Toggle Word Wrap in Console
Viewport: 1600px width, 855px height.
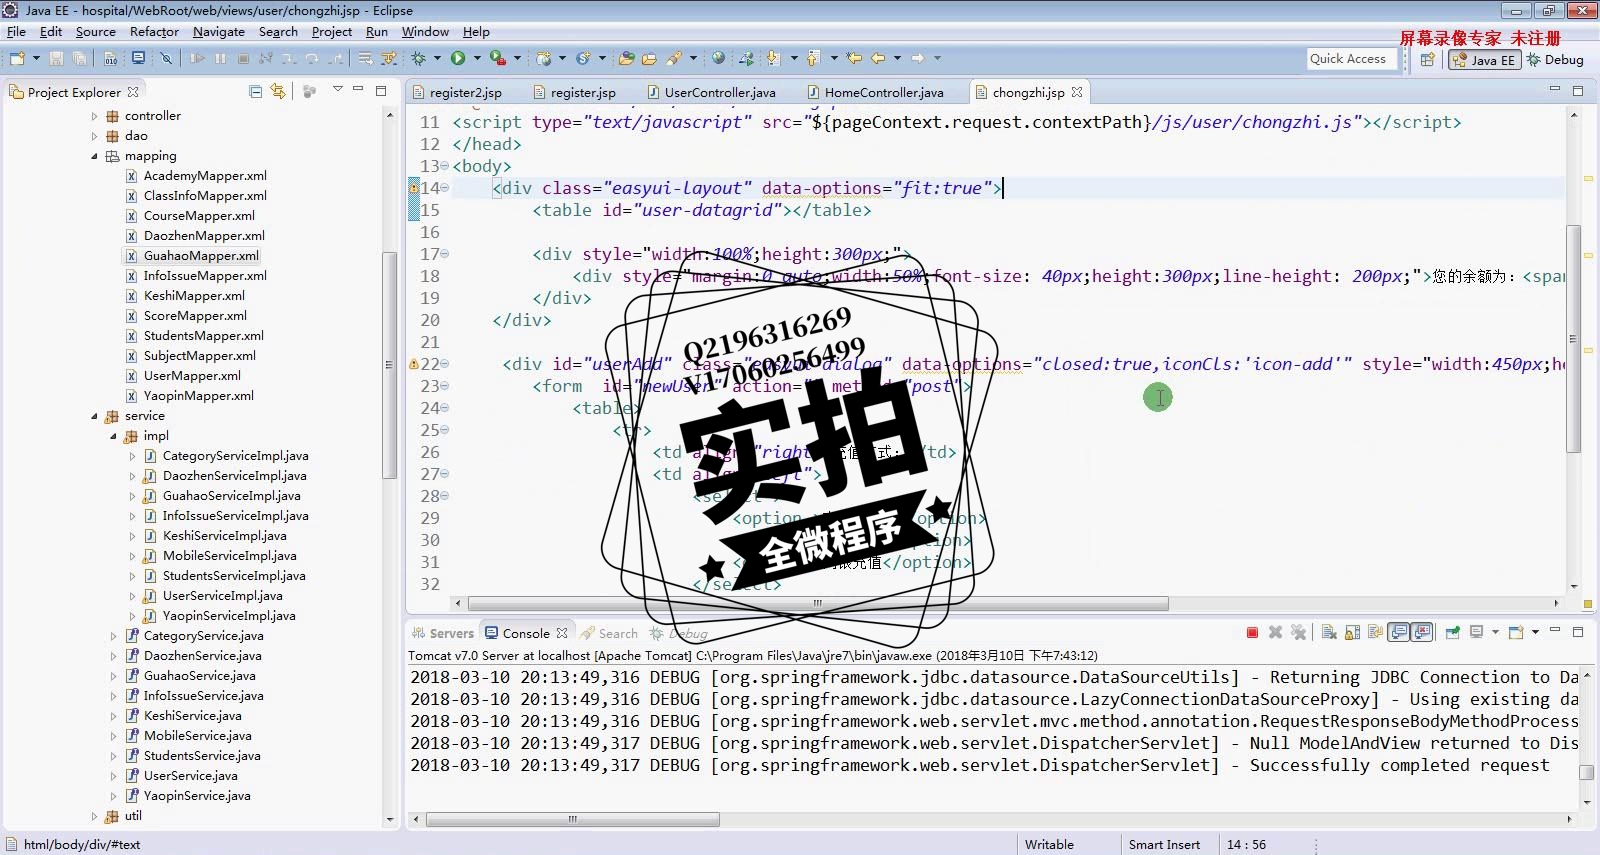(x=1375, y=633)
